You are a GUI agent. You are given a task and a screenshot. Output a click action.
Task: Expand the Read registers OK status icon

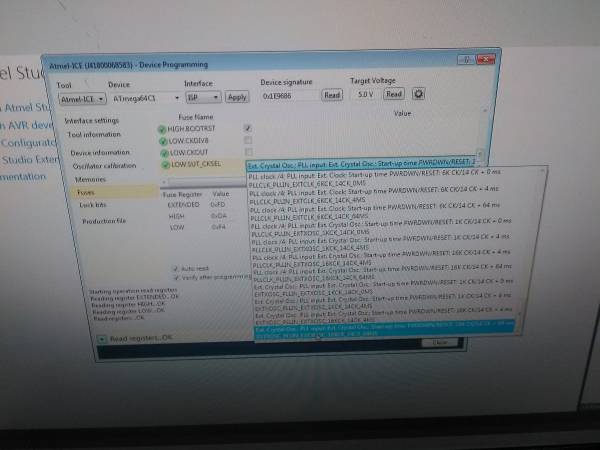[102, 339]
